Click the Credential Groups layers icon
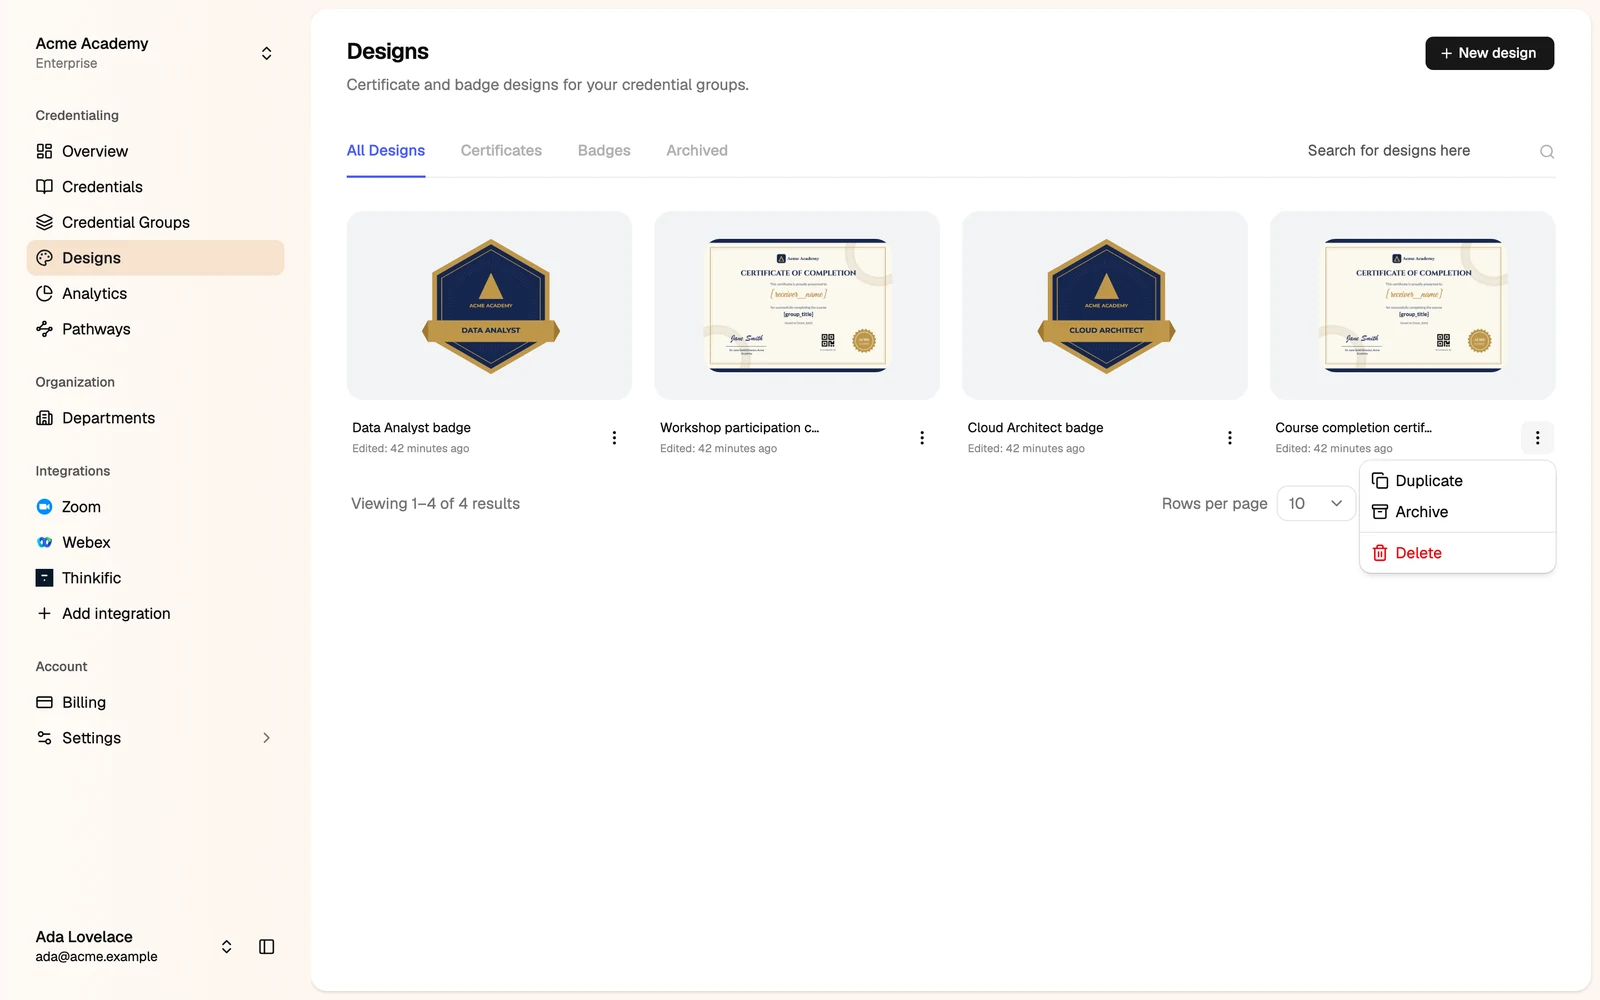The height and width of the screenshot is (1000, 1600). tap(44, 222)
